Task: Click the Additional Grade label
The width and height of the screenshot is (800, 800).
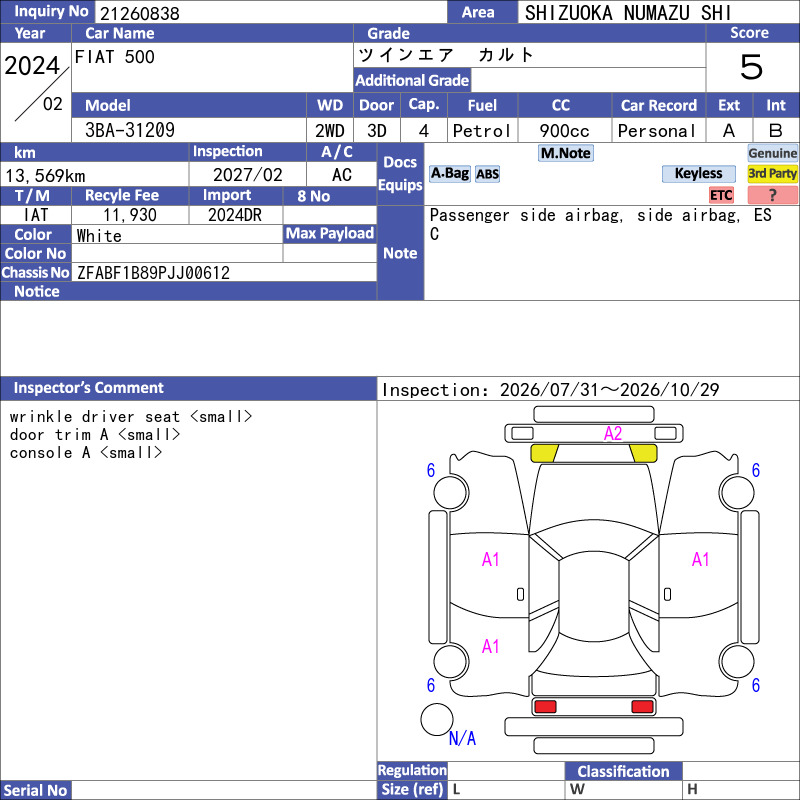Action: (412, 81)
